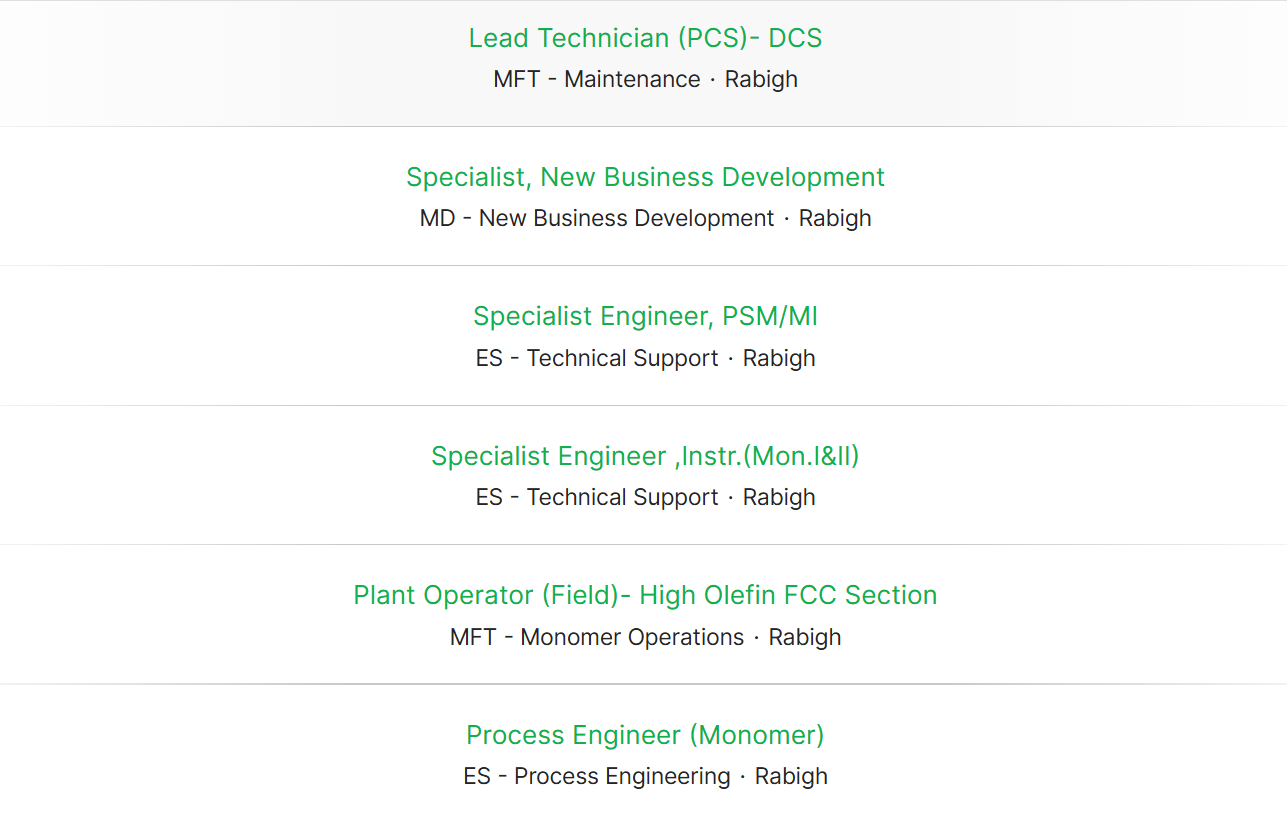View the Process Engineer (Monomer) job
This screenshot has width=1287, height=815.
pyautogui.click(x=645, y=735)
